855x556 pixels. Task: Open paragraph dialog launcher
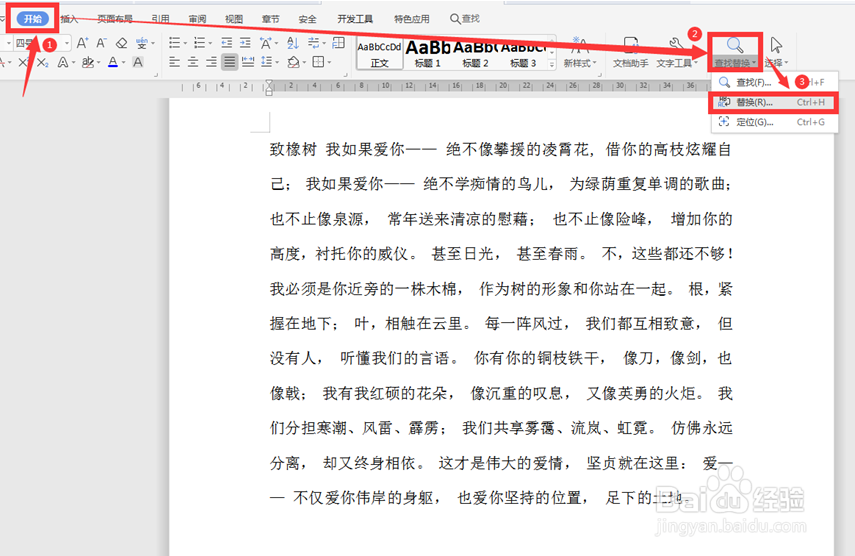pos(345,75)
